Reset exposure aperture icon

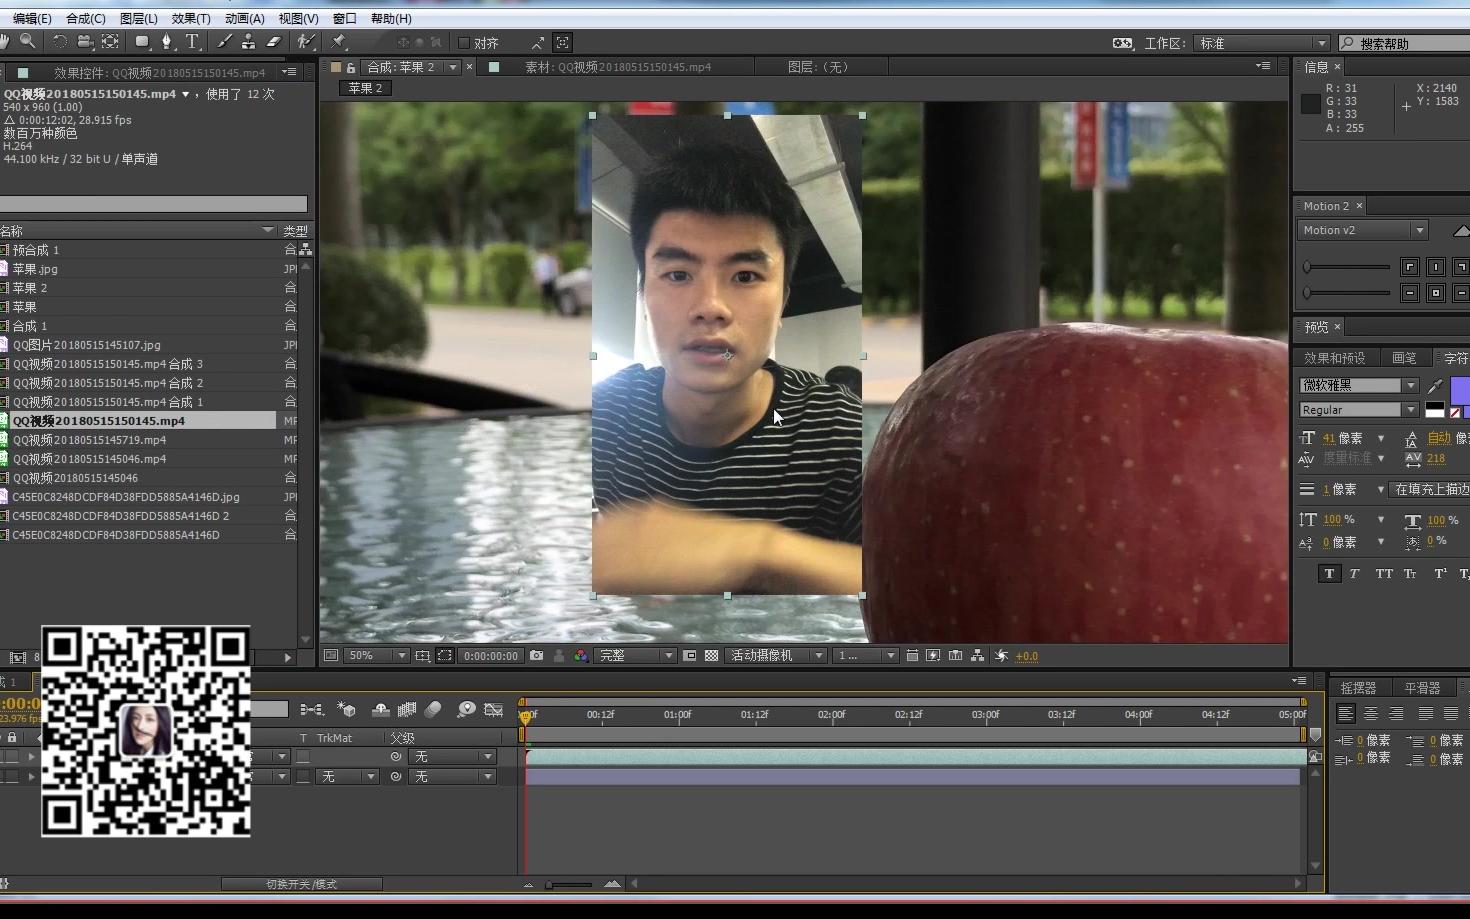click(x=1002, y=656)
